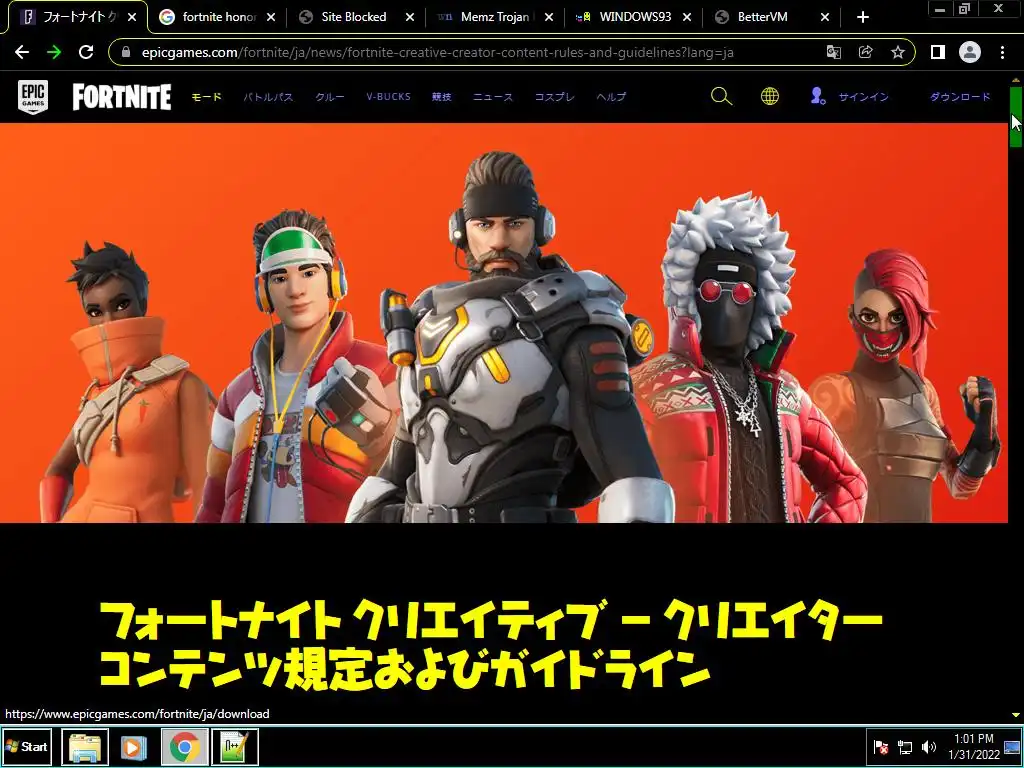Click the ダウンロード button
This screenshot has width=1024, height=768.
point(960,97)
